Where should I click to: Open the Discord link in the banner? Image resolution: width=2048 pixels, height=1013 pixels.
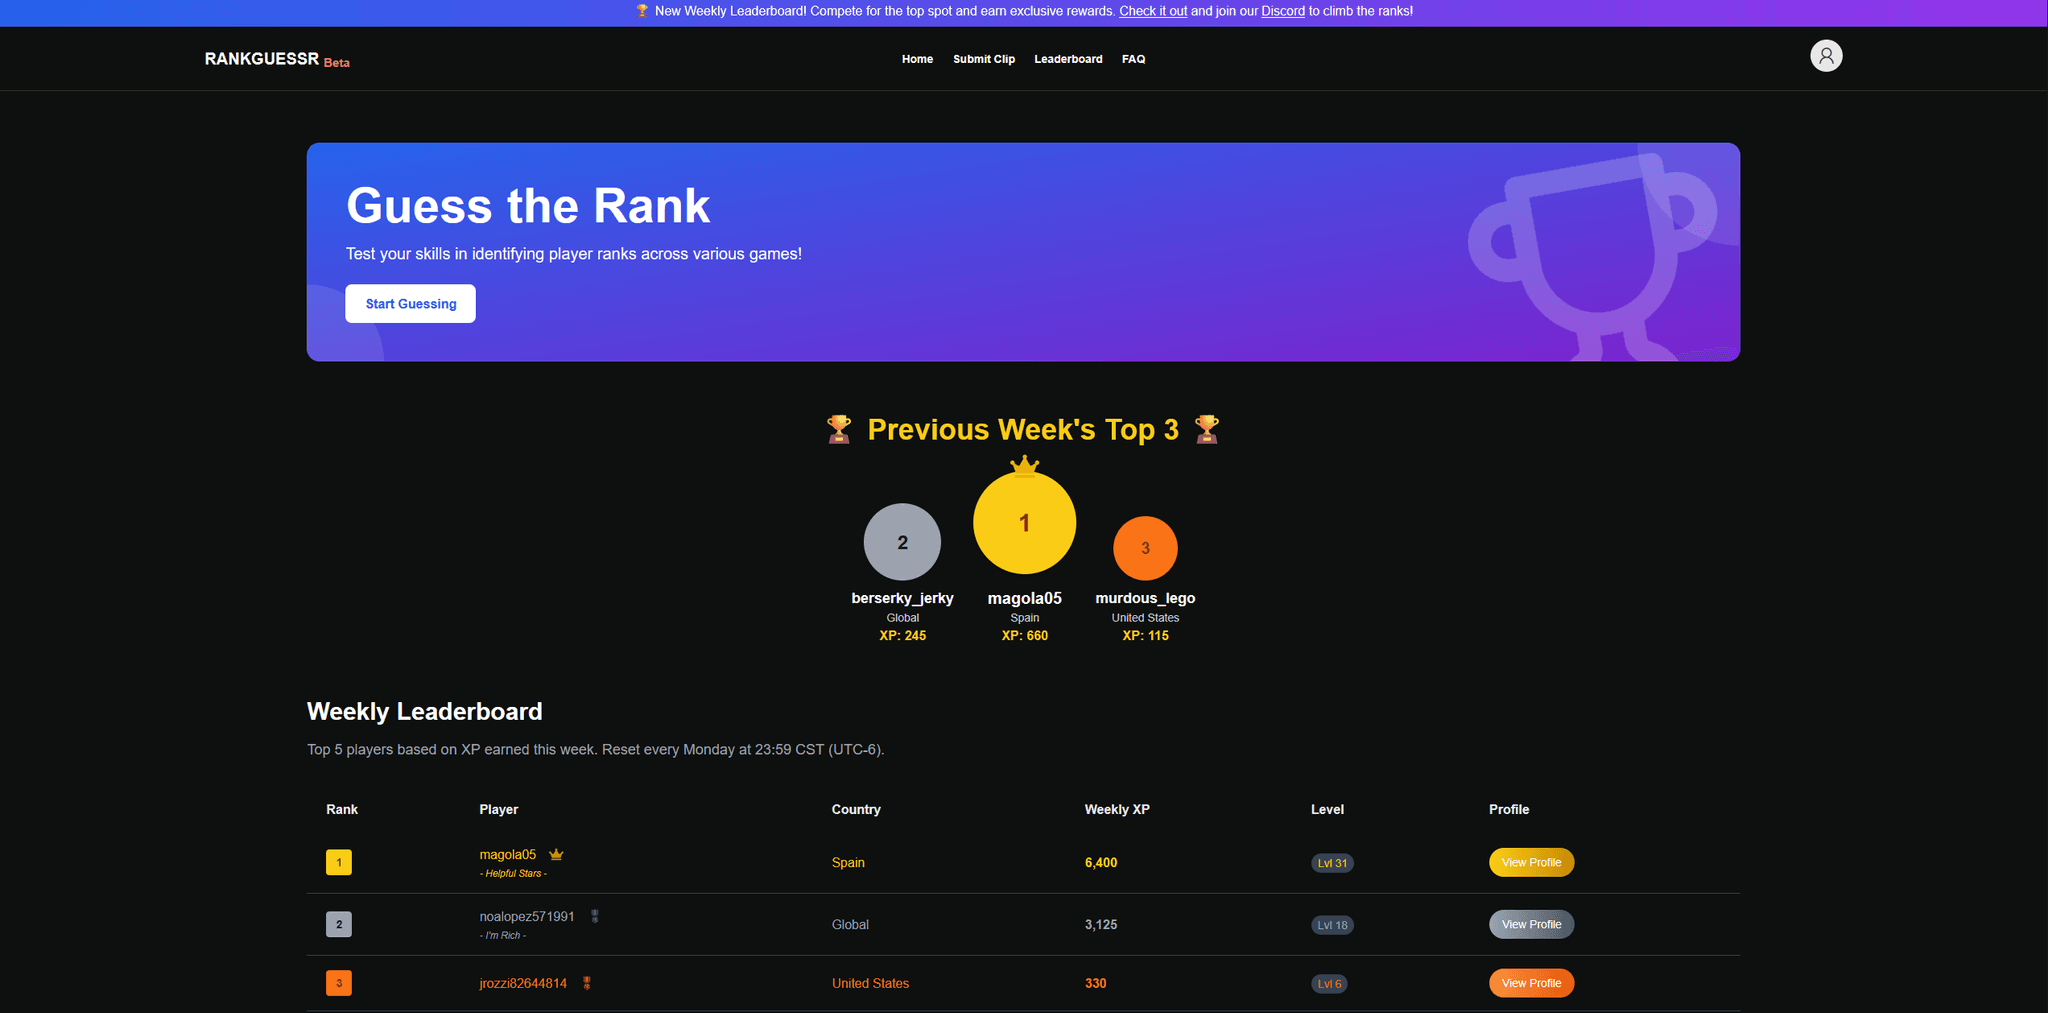coord(1283,11)
